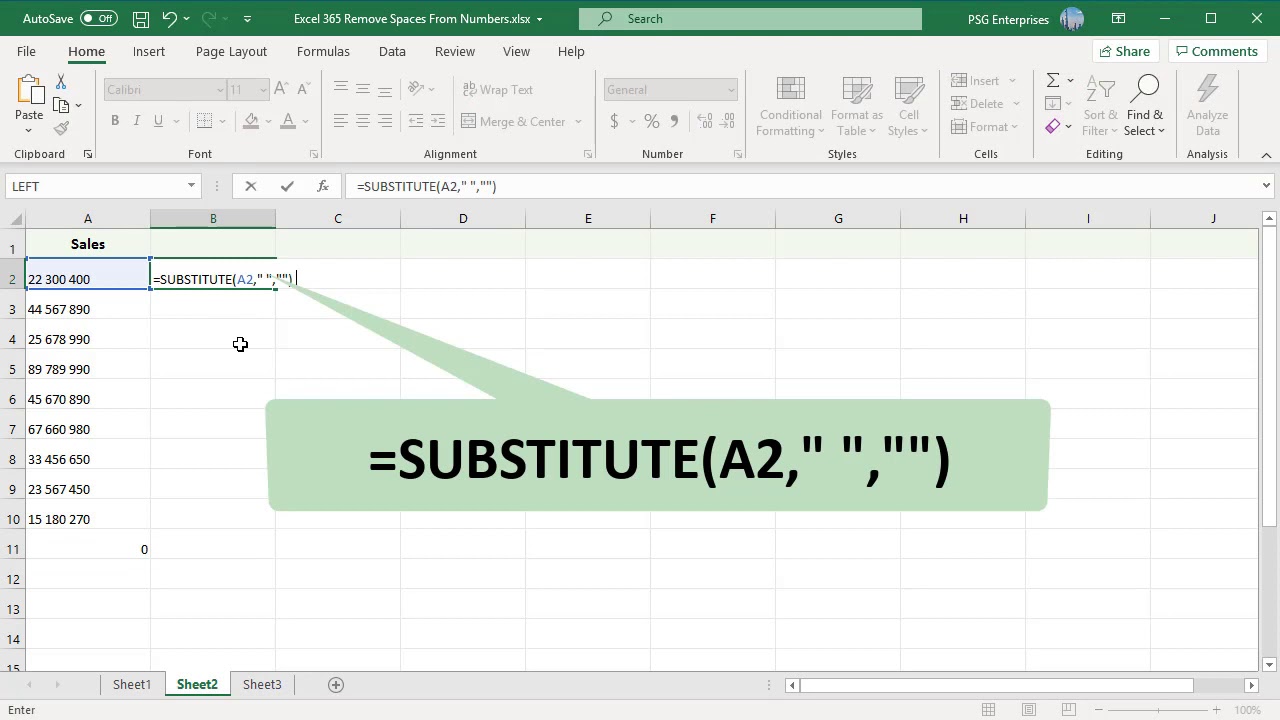
Task: Click the Copy icon in Clipboard group
Action: [61, 105]
